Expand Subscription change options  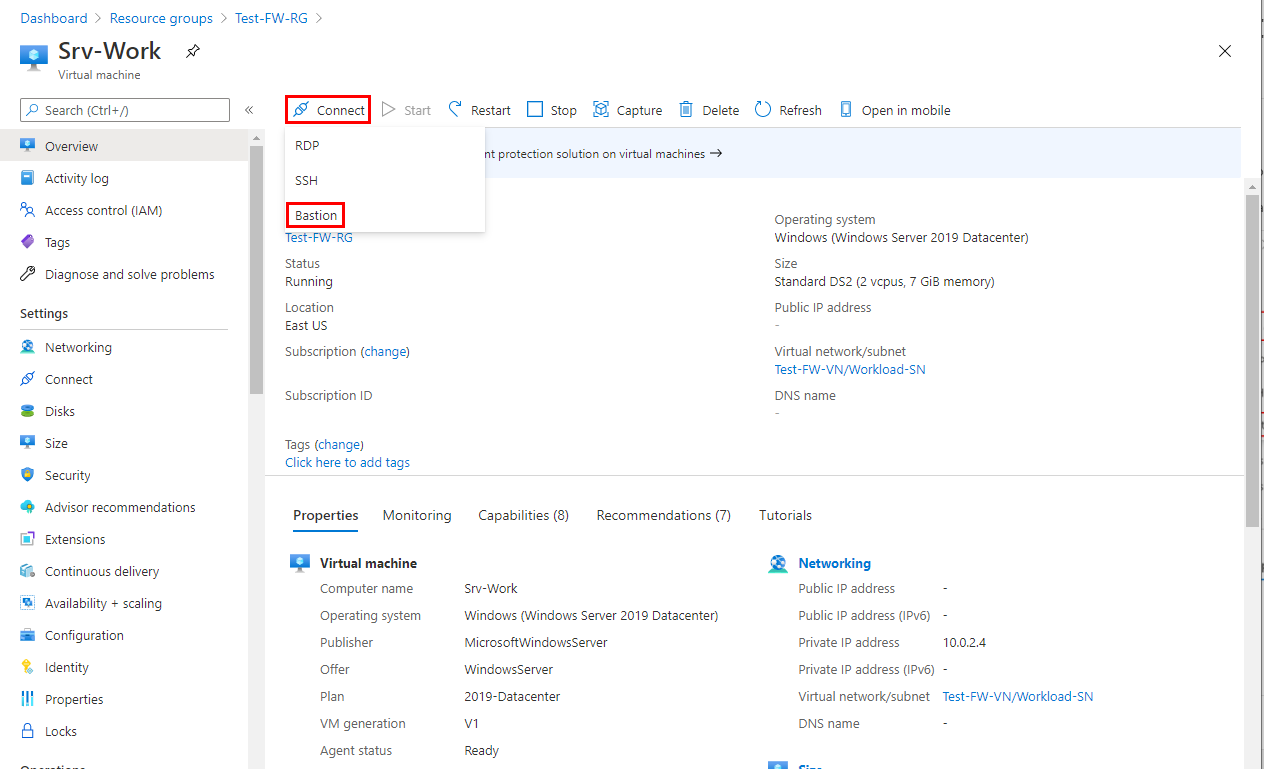pos(385,351)
